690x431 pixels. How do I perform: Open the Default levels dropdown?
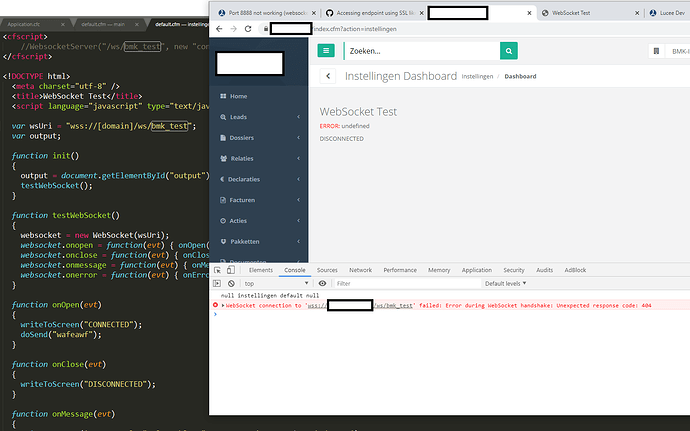coord(505,284)
